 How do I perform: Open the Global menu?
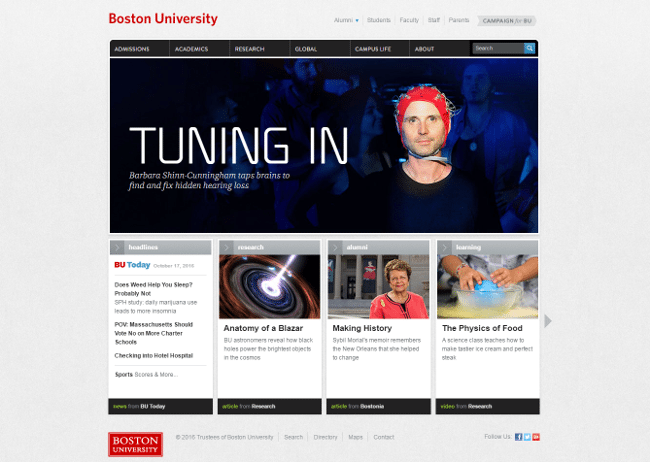pyautogui.click(x=306, y=49)
